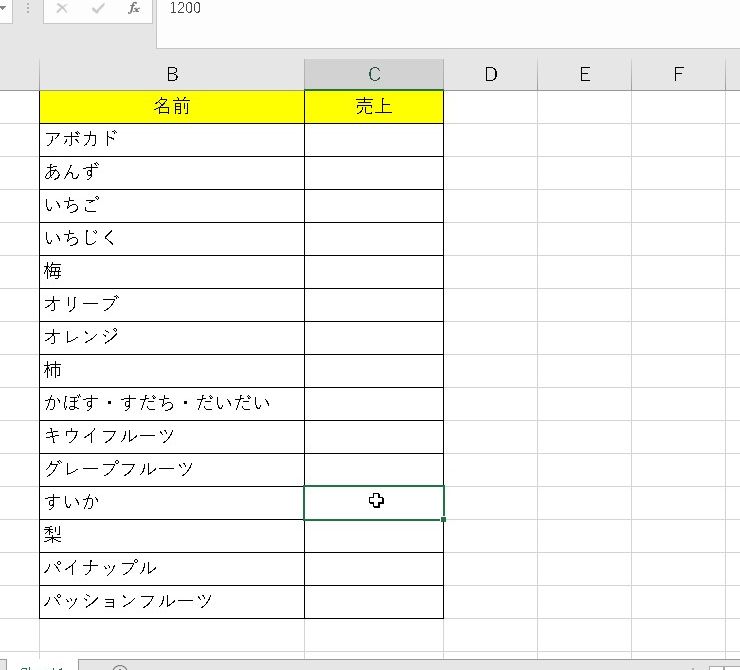Select the かぼす・すだち・だいだい cell
The width and height of the screenshot is (740, 670).
[172, 404]
